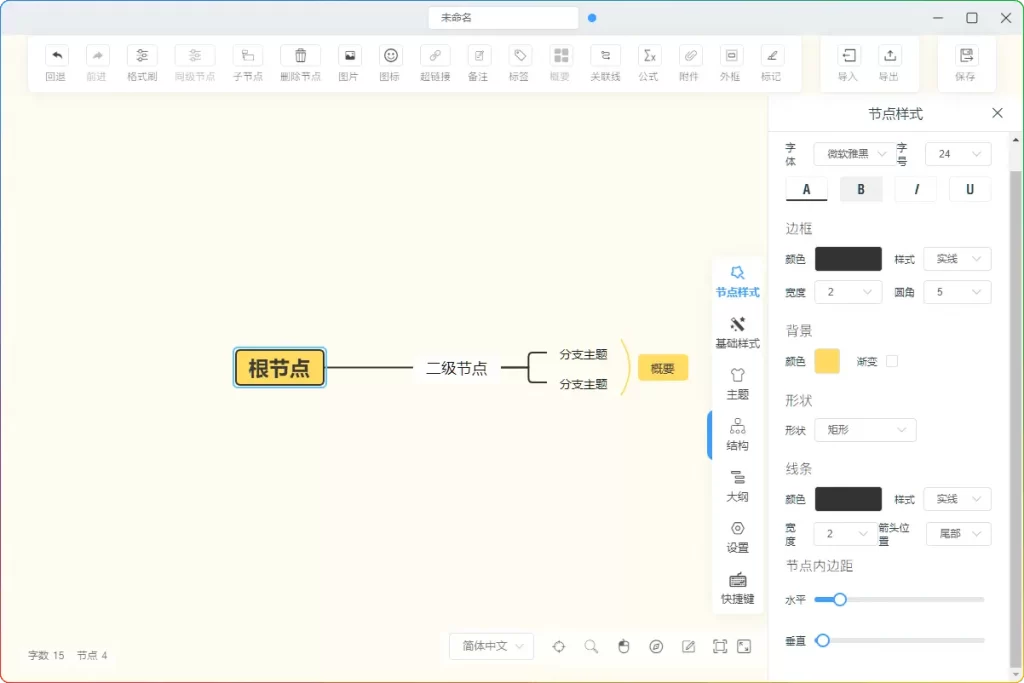
Task: Open the 主题 theme sidebar tab
Action: click(737, 384)
